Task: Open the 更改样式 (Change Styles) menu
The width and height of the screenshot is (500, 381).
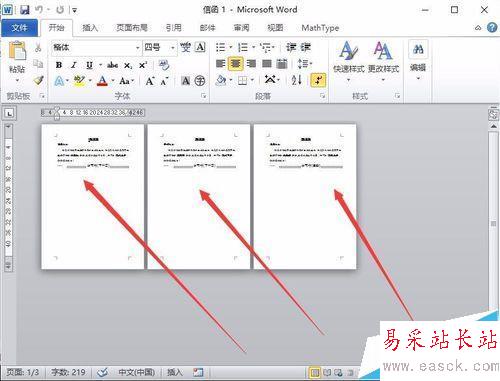Action: pos(383,62)
